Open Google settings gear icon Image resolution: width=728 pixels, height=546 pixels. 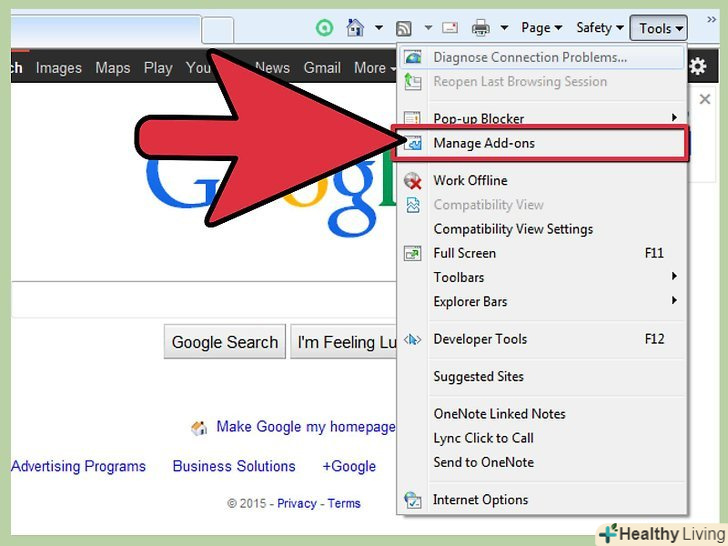click(697, 67)
